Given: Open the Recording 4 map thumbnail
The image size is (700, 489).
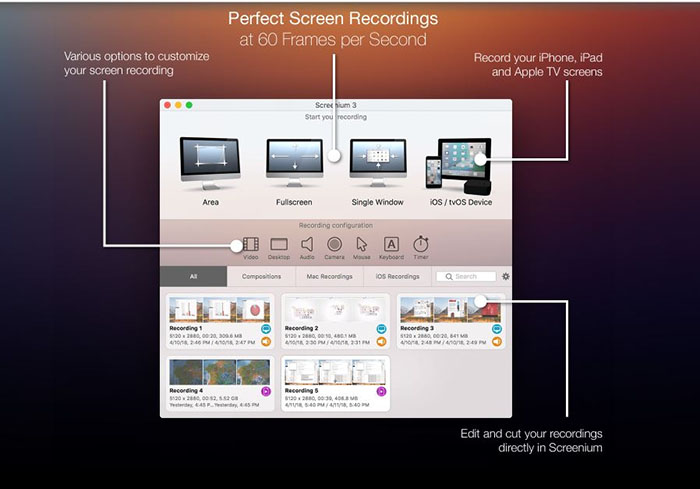Looking at the screenshot, I should (220, 372).
